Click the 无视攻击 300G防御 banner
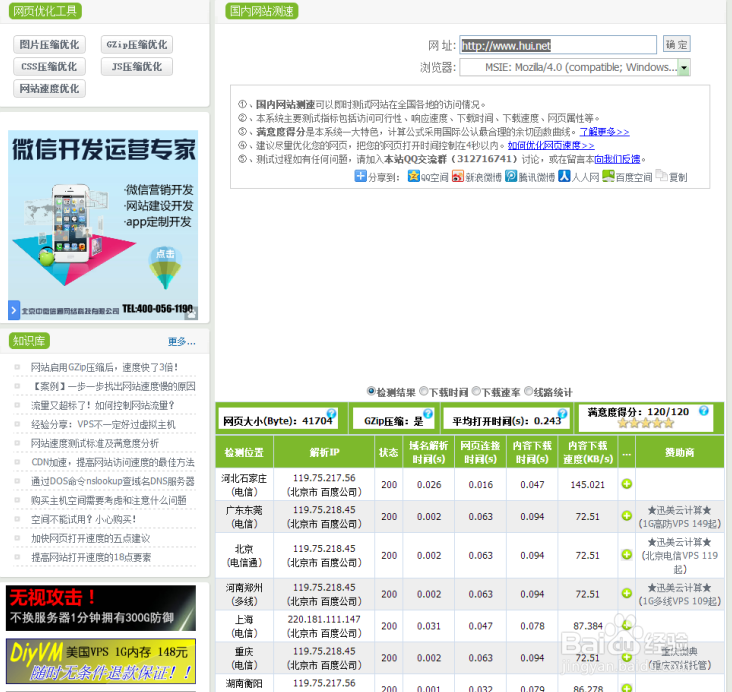732x692 pixels. pyautogui.click(x=101, y=608)
